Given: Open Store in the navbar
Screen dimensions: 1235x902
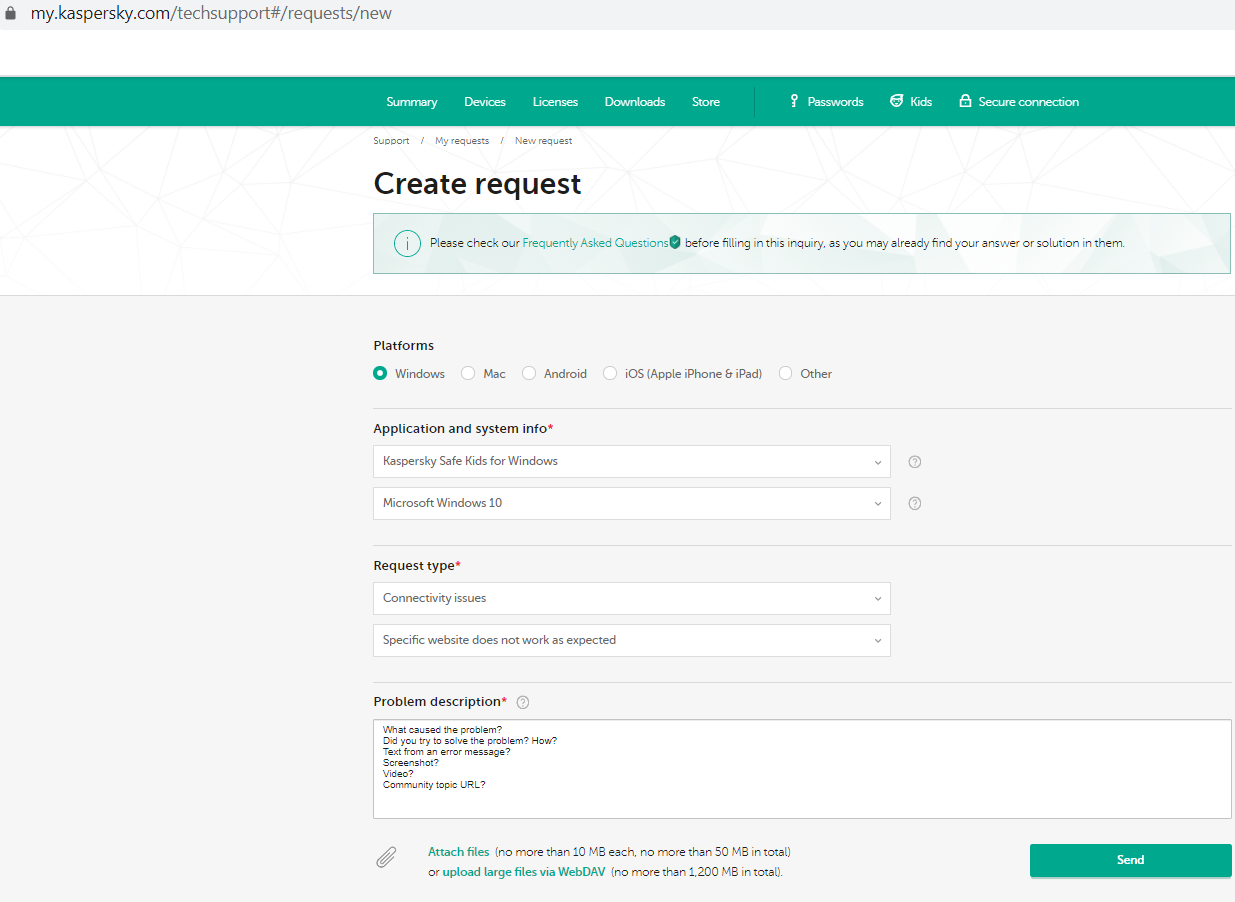Looking at the screenshot, I should coord(706,102).
